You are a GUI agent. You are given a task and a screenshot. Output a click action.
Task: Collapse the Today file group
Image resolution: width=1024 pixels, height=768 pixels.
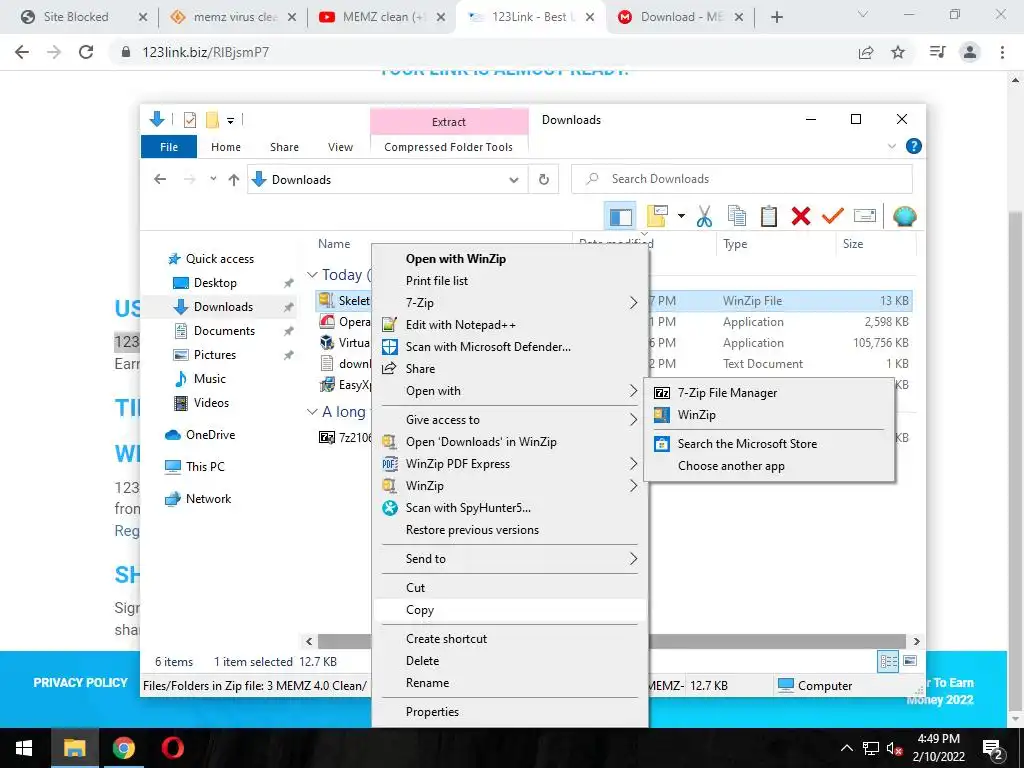pos(312,275)
